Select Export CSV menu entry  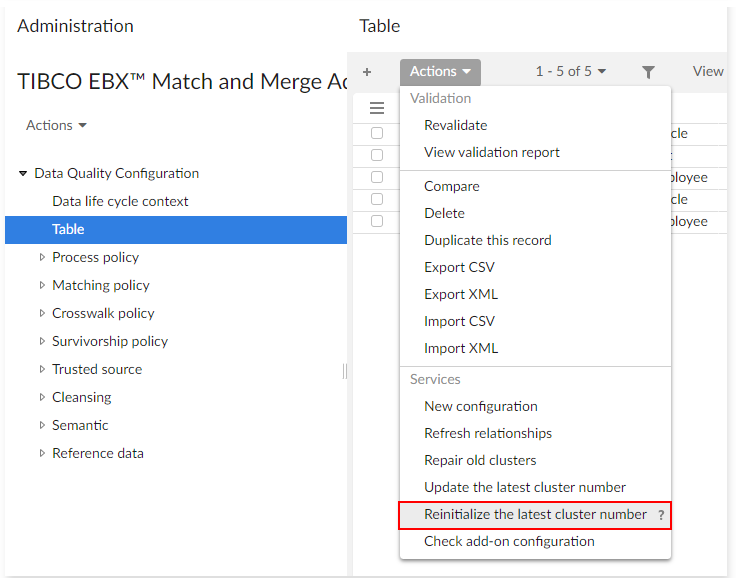(459, 267)
